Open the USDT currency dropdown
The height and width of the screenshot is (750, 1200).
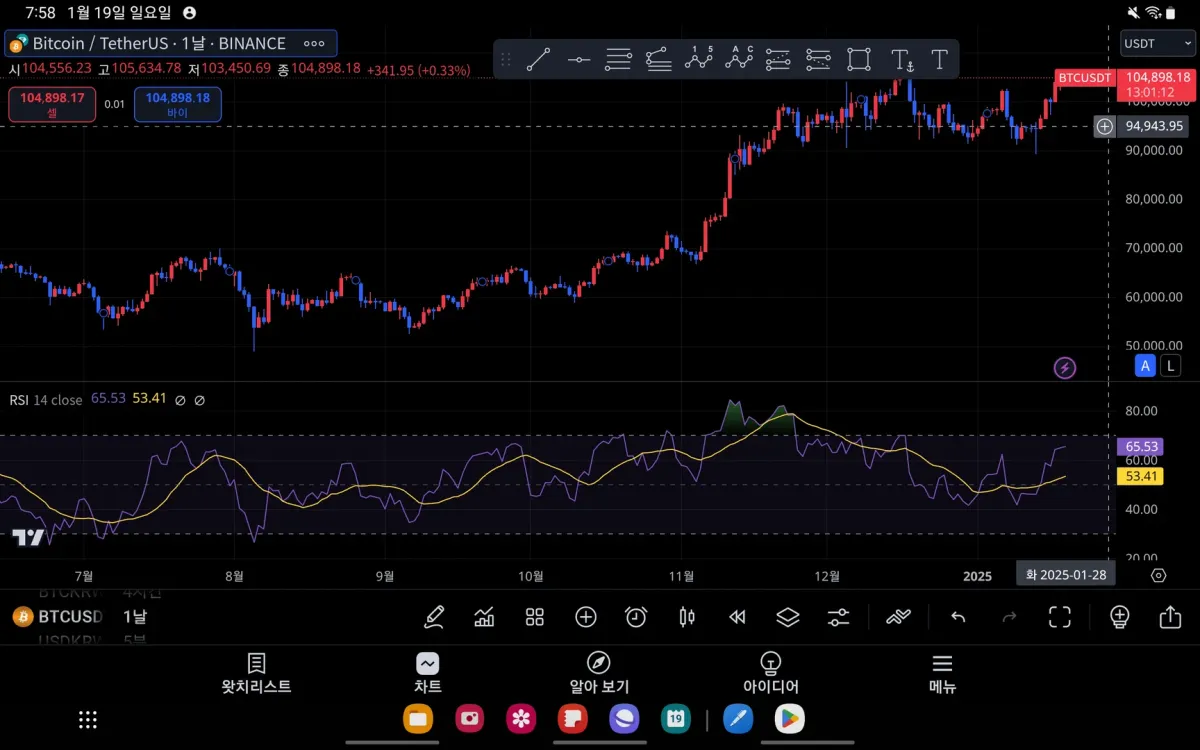point(1158,43)
